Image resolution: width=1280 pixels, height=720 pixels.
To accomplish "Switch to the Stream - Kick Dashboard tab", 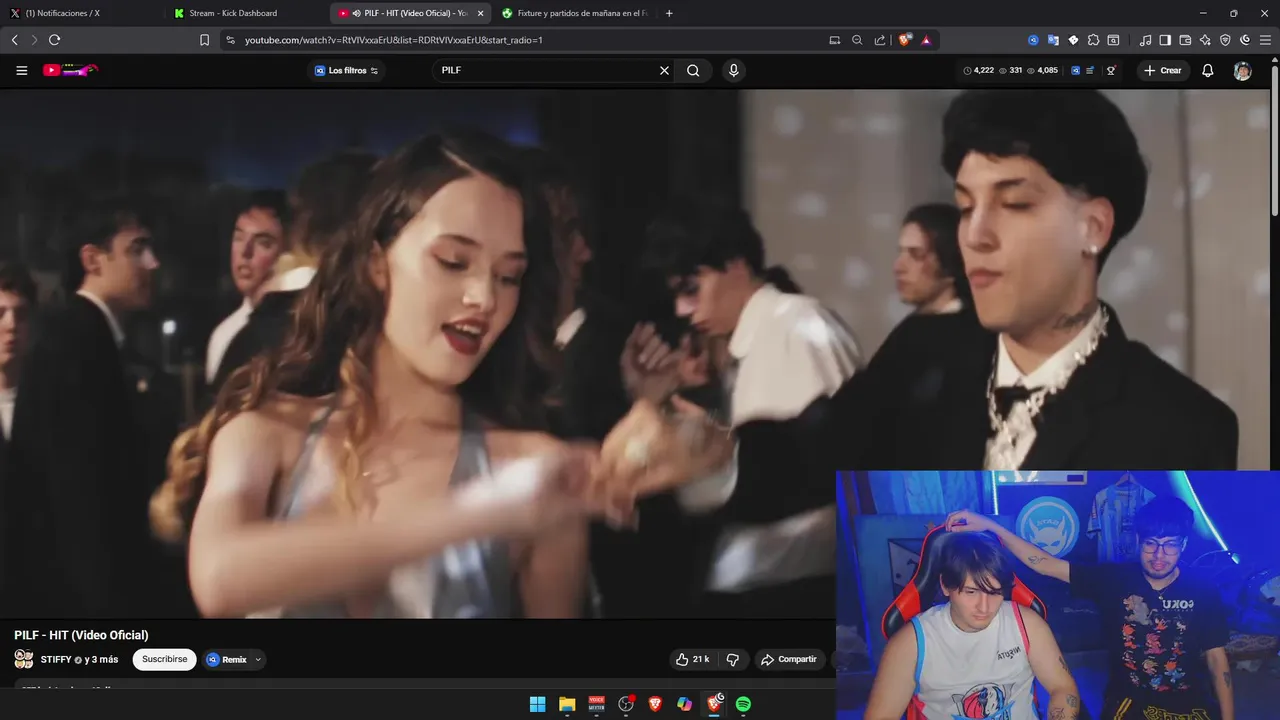I will coord(245,13).
